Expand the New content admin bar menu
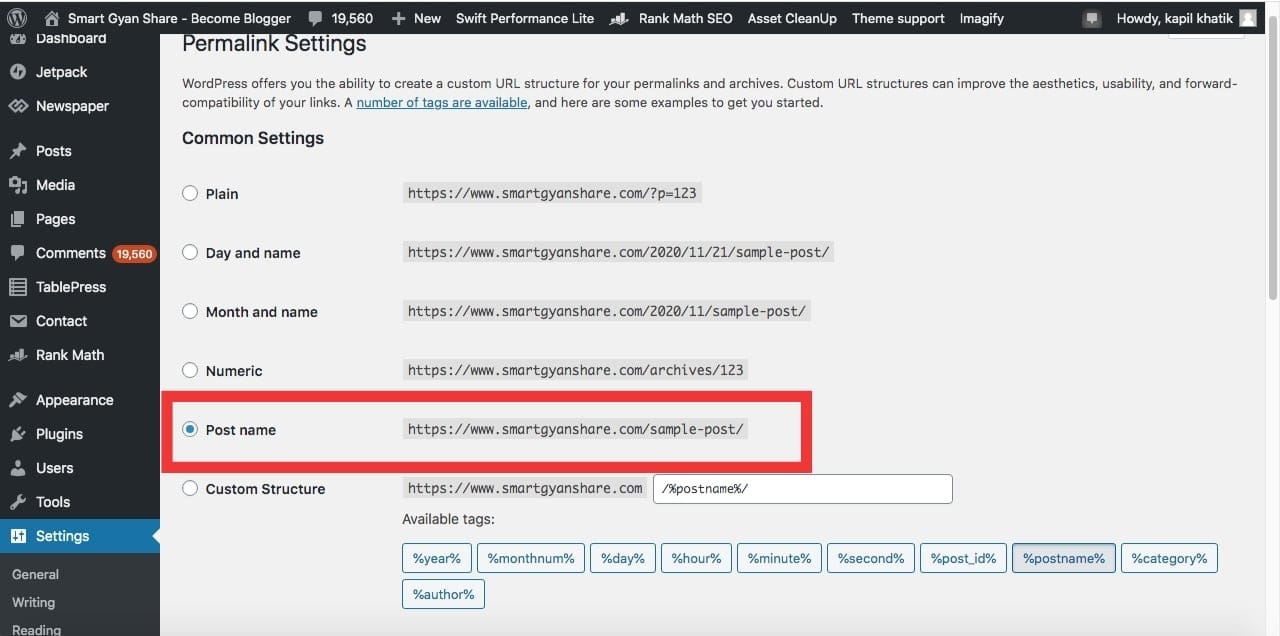The width and height of the screenshot is (1280, 636). click(x=416, y=18)
